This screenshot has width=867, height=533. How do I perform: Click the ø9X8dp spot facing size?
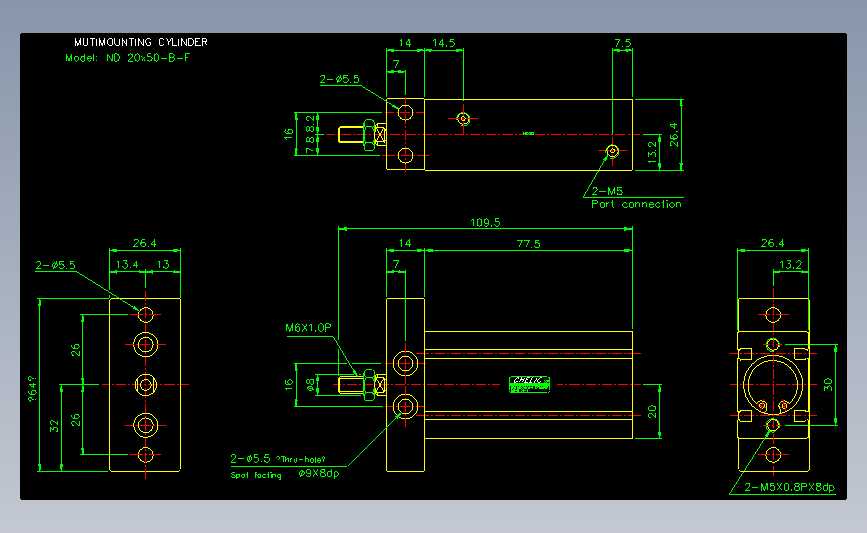[318, 473]
